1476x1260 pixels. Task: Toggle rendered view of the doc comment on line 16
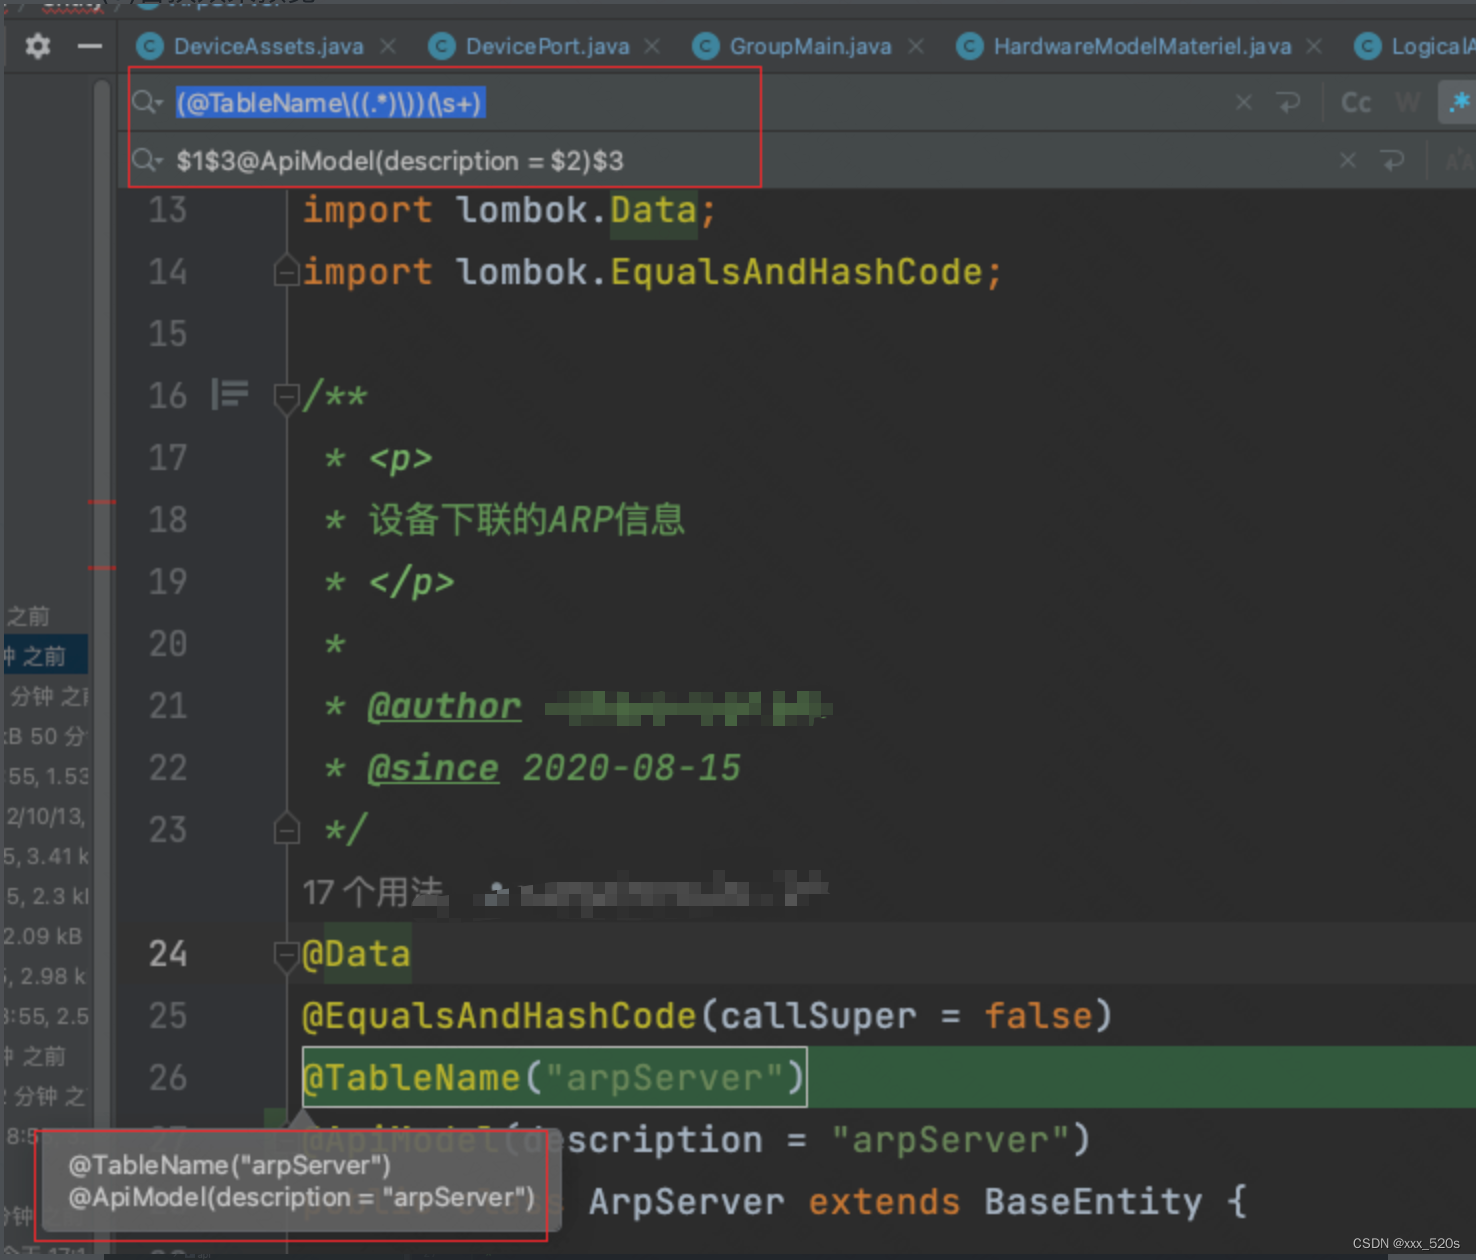(230, 394)
